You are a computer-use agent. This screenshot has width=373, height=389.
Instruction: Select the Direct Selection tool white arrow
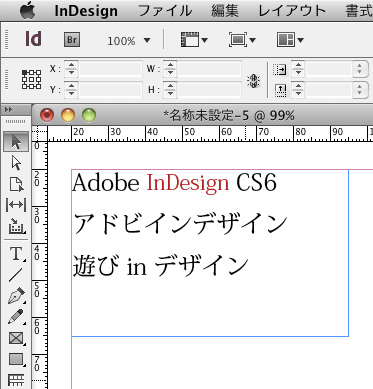click(16, 163)
